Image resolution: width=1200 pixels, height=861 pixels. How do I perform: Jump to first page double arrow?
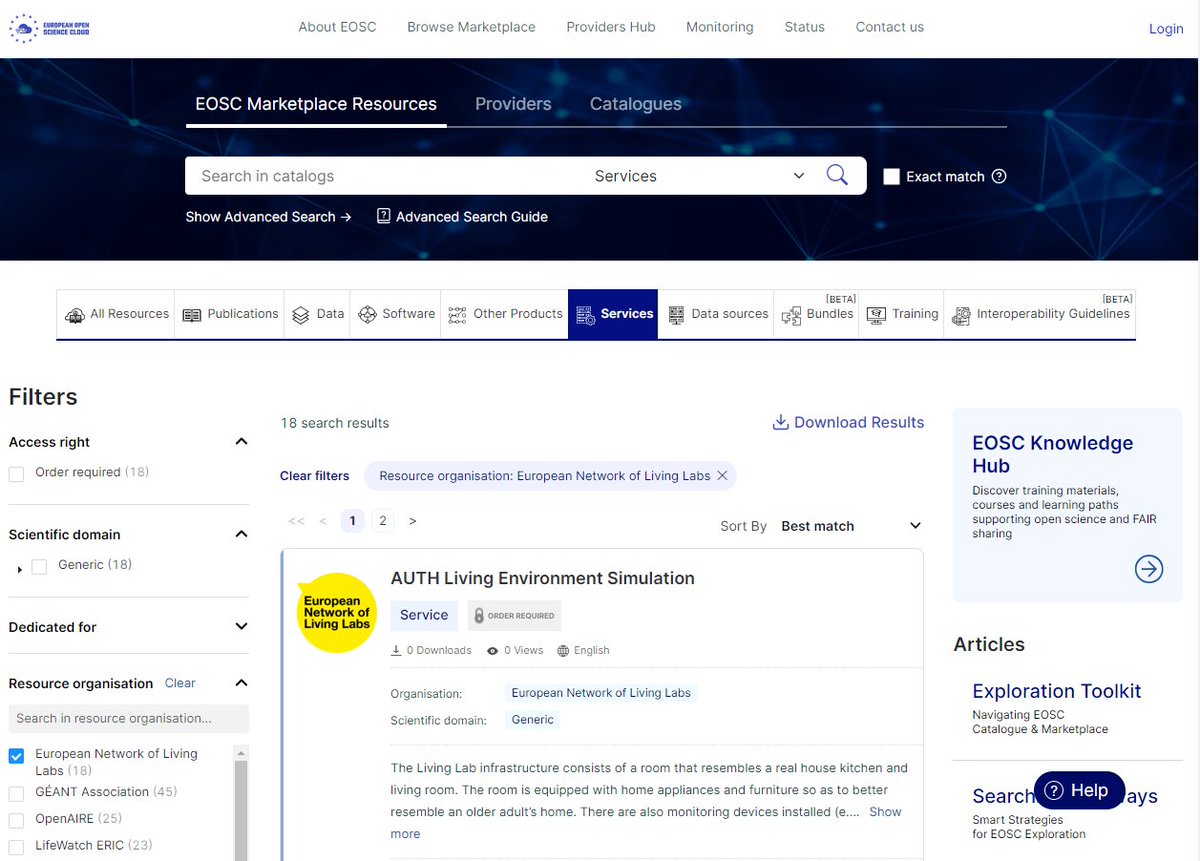click(296, 521)
